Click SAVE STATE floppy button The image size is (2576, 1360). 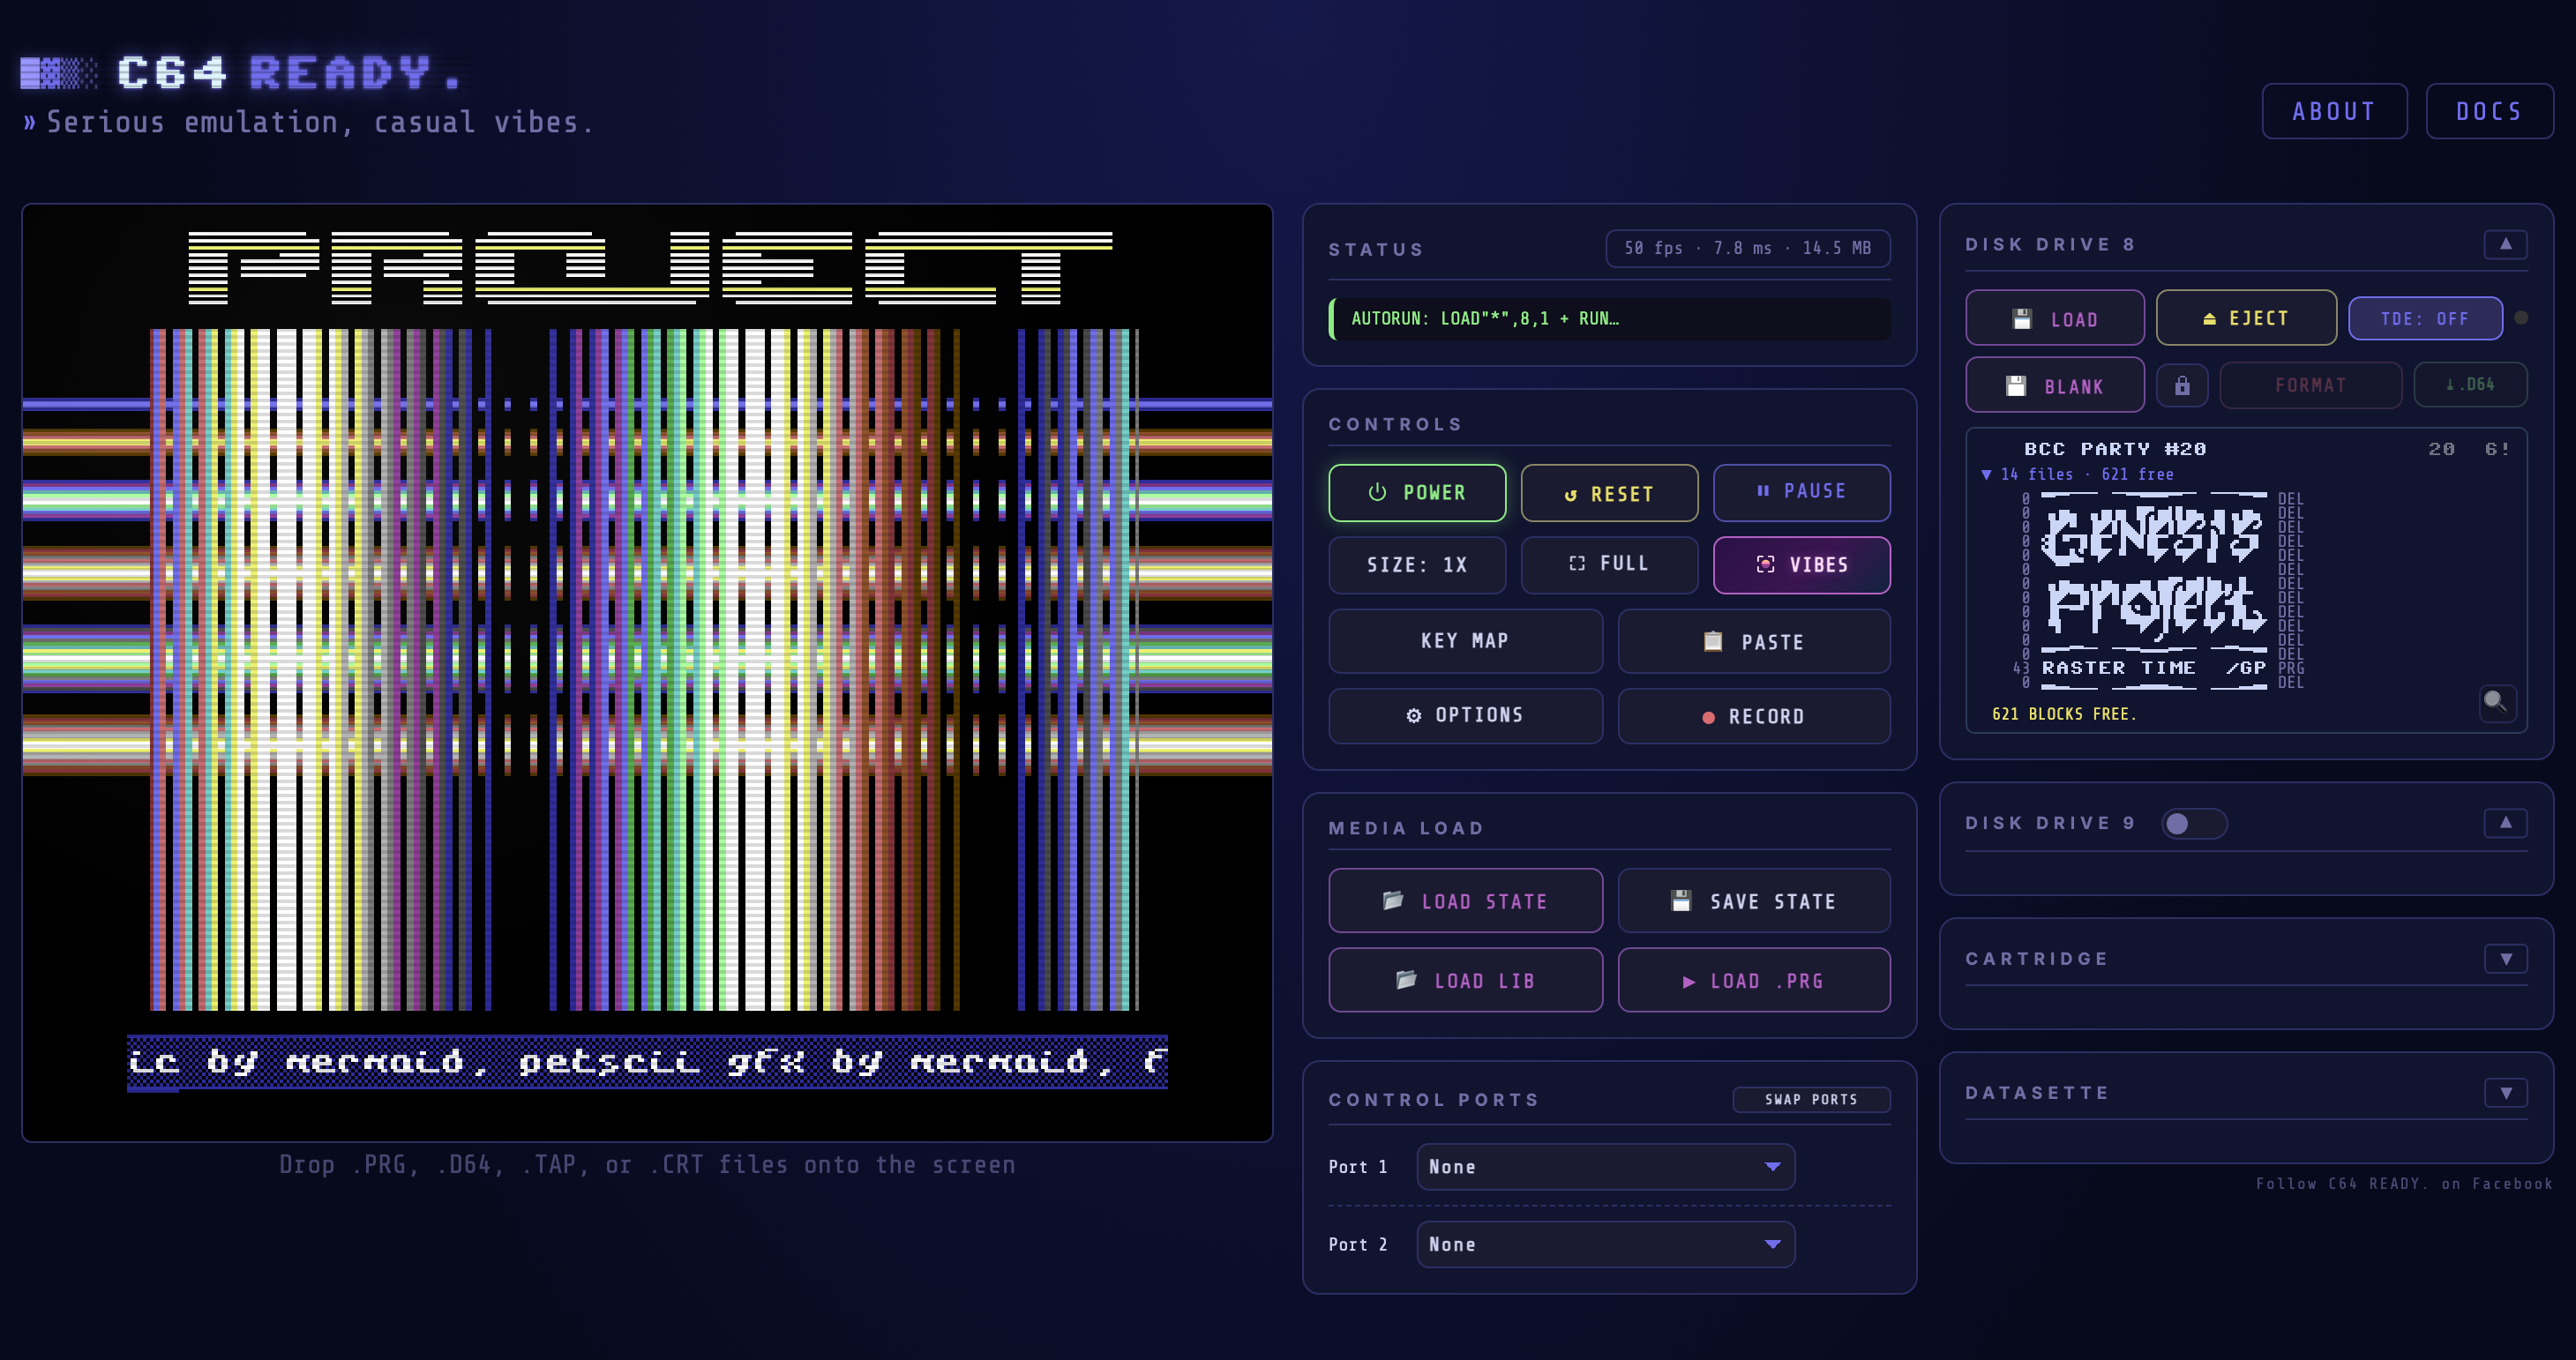pos(1754,900)
